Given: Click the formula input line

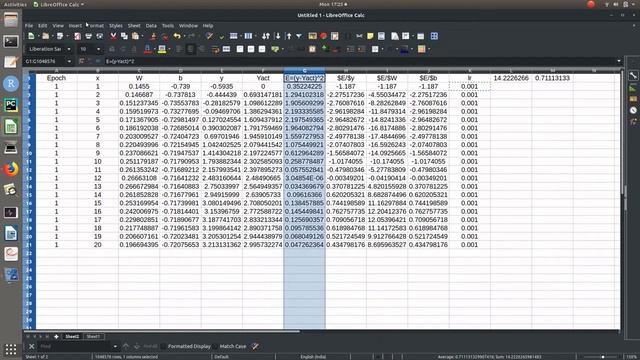Looking at the screenshot, I should (359, 61).
